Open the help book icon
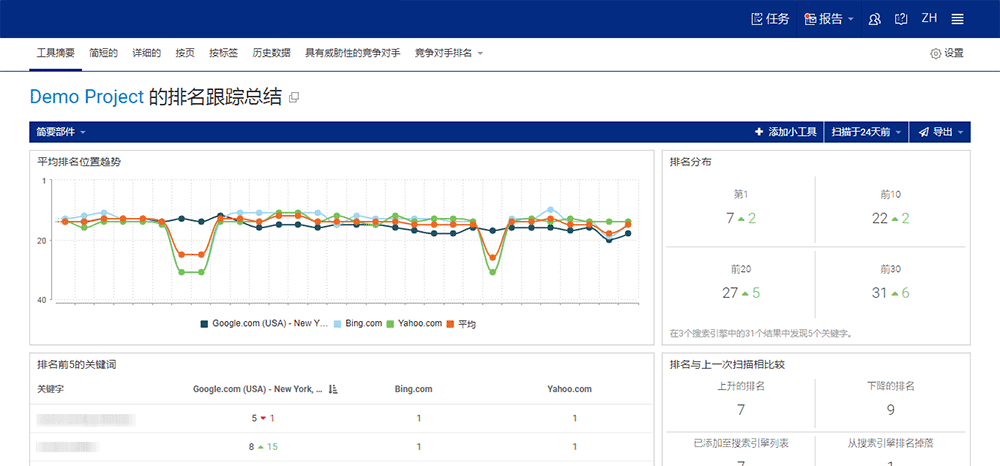The width and height of the screenshot is (1000, 466). [901, 18]
